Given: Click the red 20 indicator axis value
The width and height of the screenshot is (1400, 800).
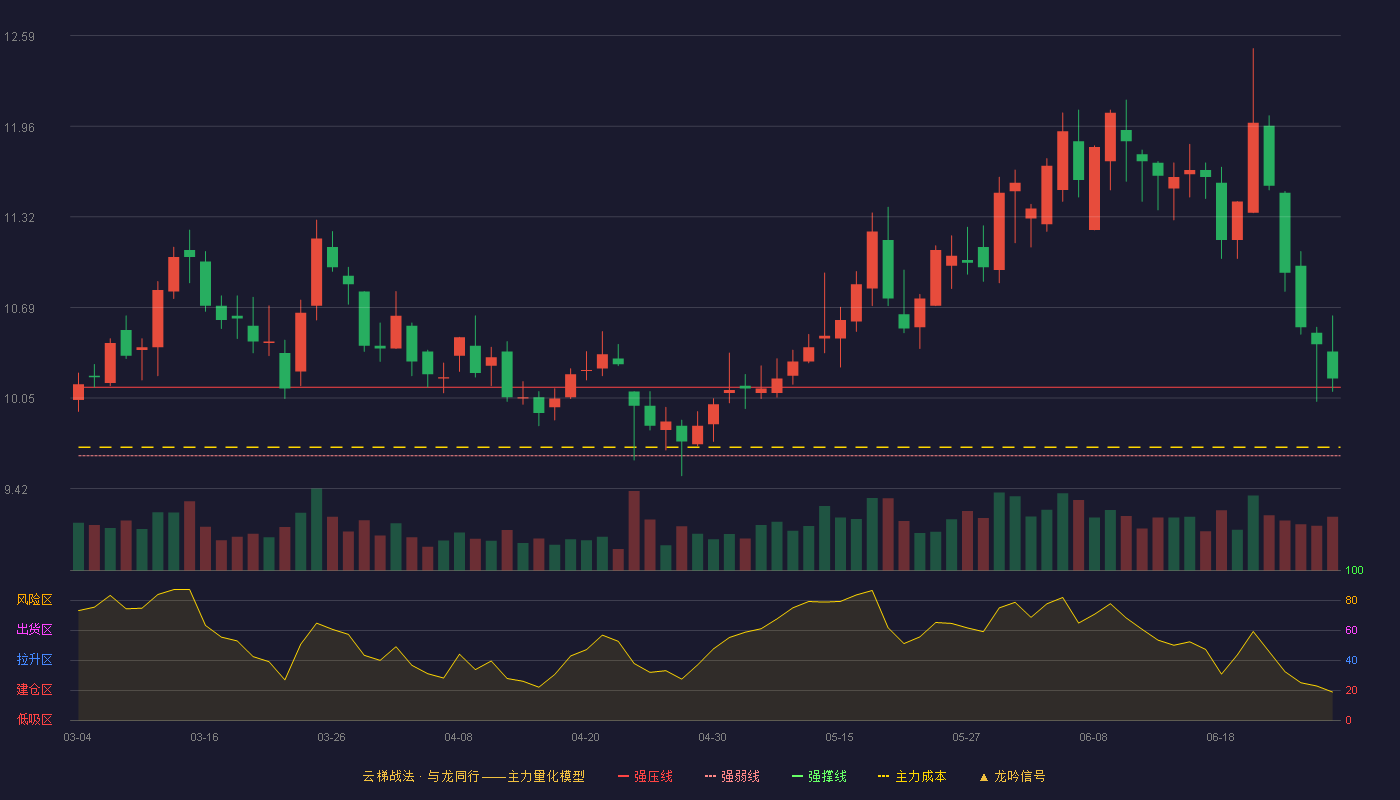Looking at the screenshot, I should click(1351, 691).
